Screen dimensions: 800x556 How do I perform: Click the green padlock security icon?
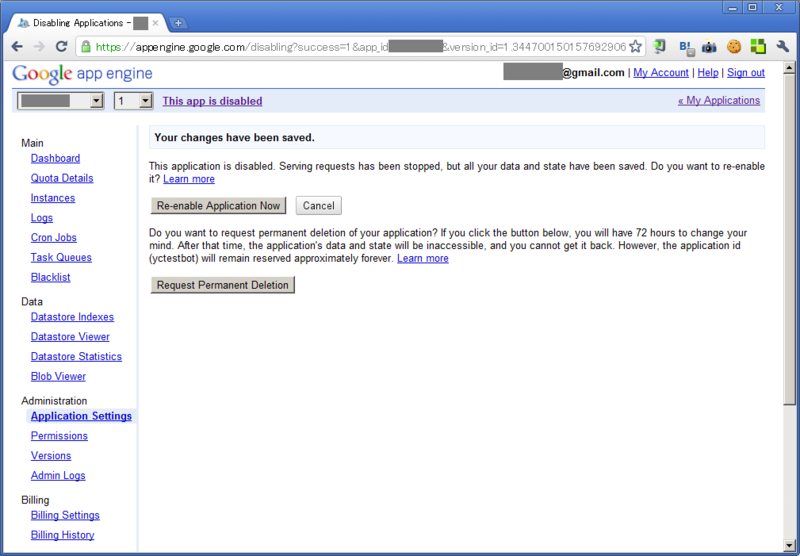[86, 47]
